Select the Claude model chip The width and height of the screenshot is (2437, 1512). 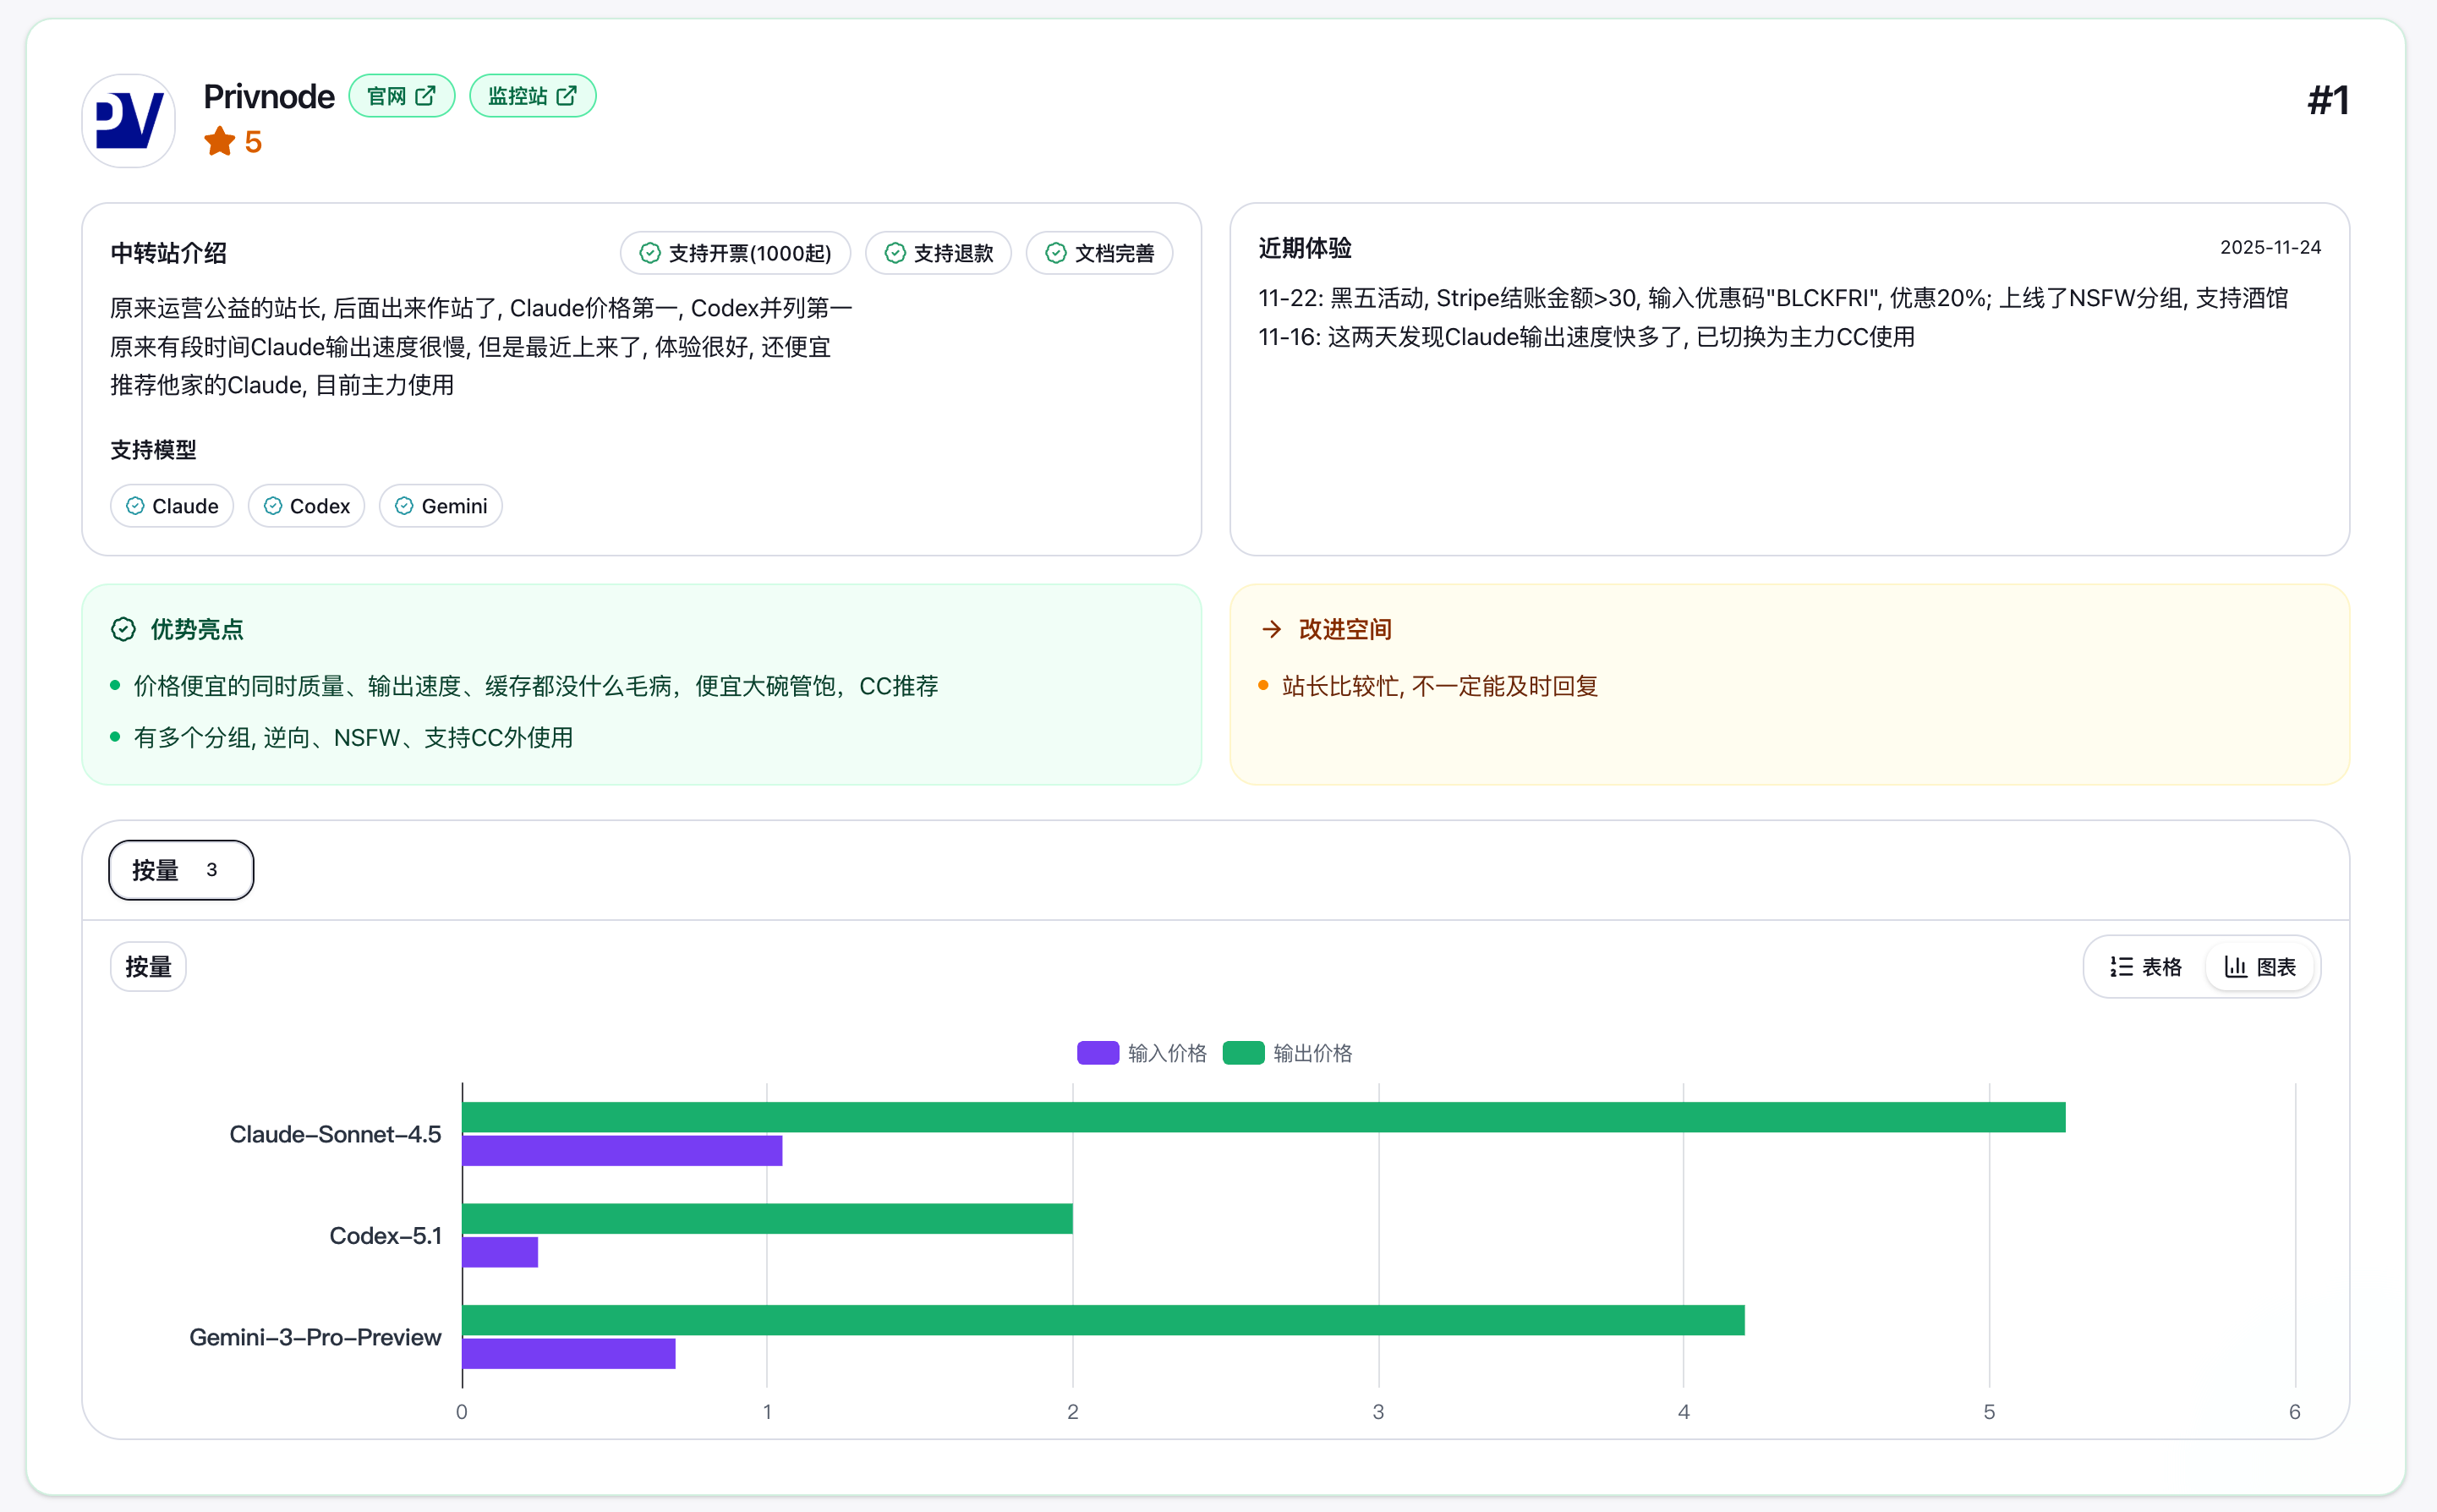172,506
